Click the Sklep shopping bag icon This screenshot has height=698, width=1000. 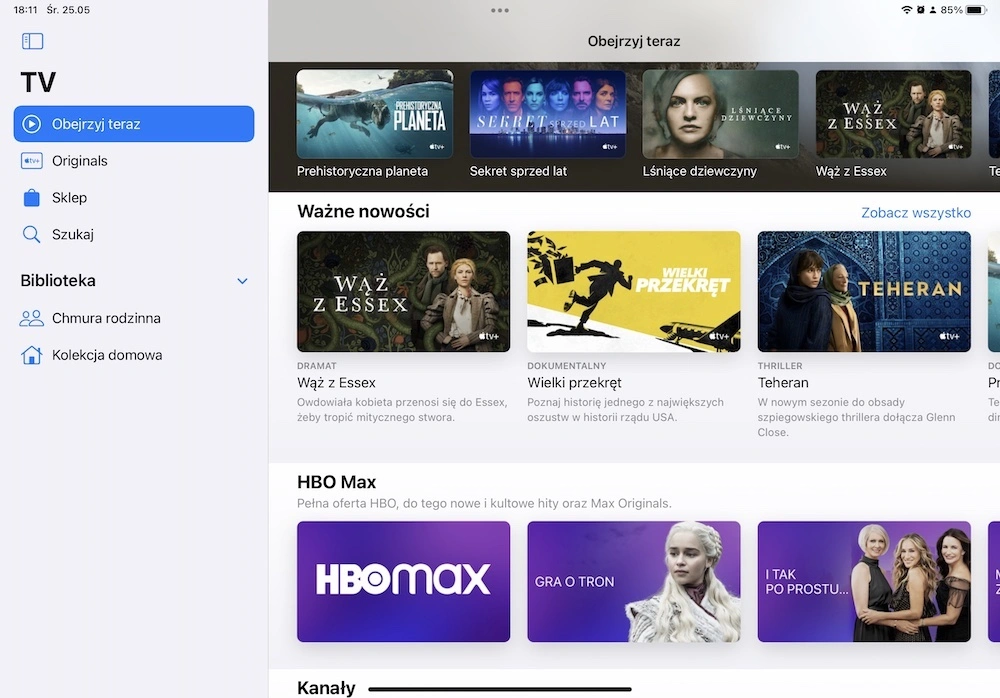(x=31, y=198)
